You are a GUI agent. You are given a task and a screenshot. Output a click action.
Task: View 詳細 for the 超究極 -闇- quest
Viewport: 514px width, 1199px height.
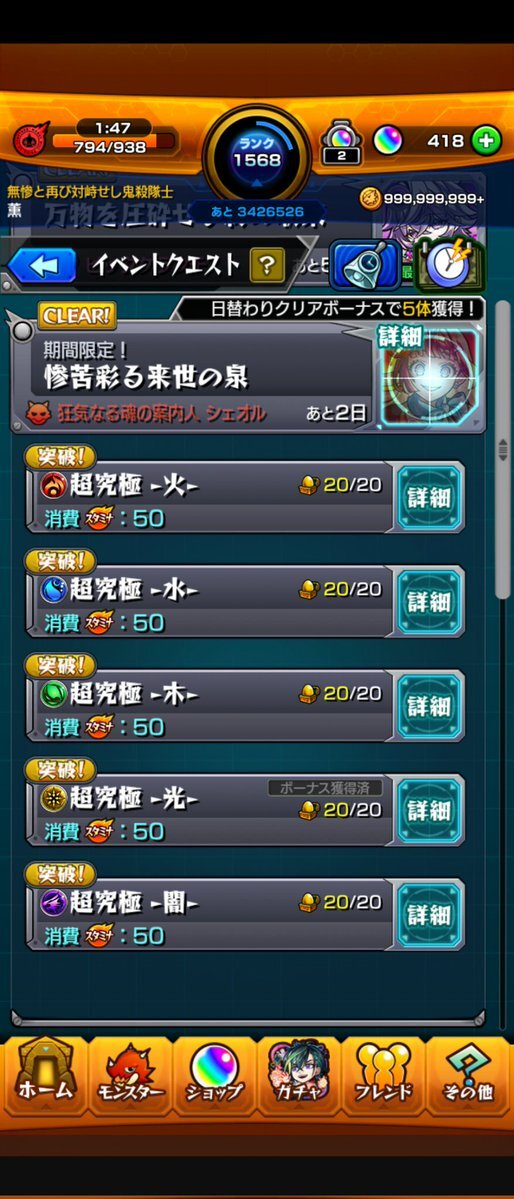tap(429, 915)
